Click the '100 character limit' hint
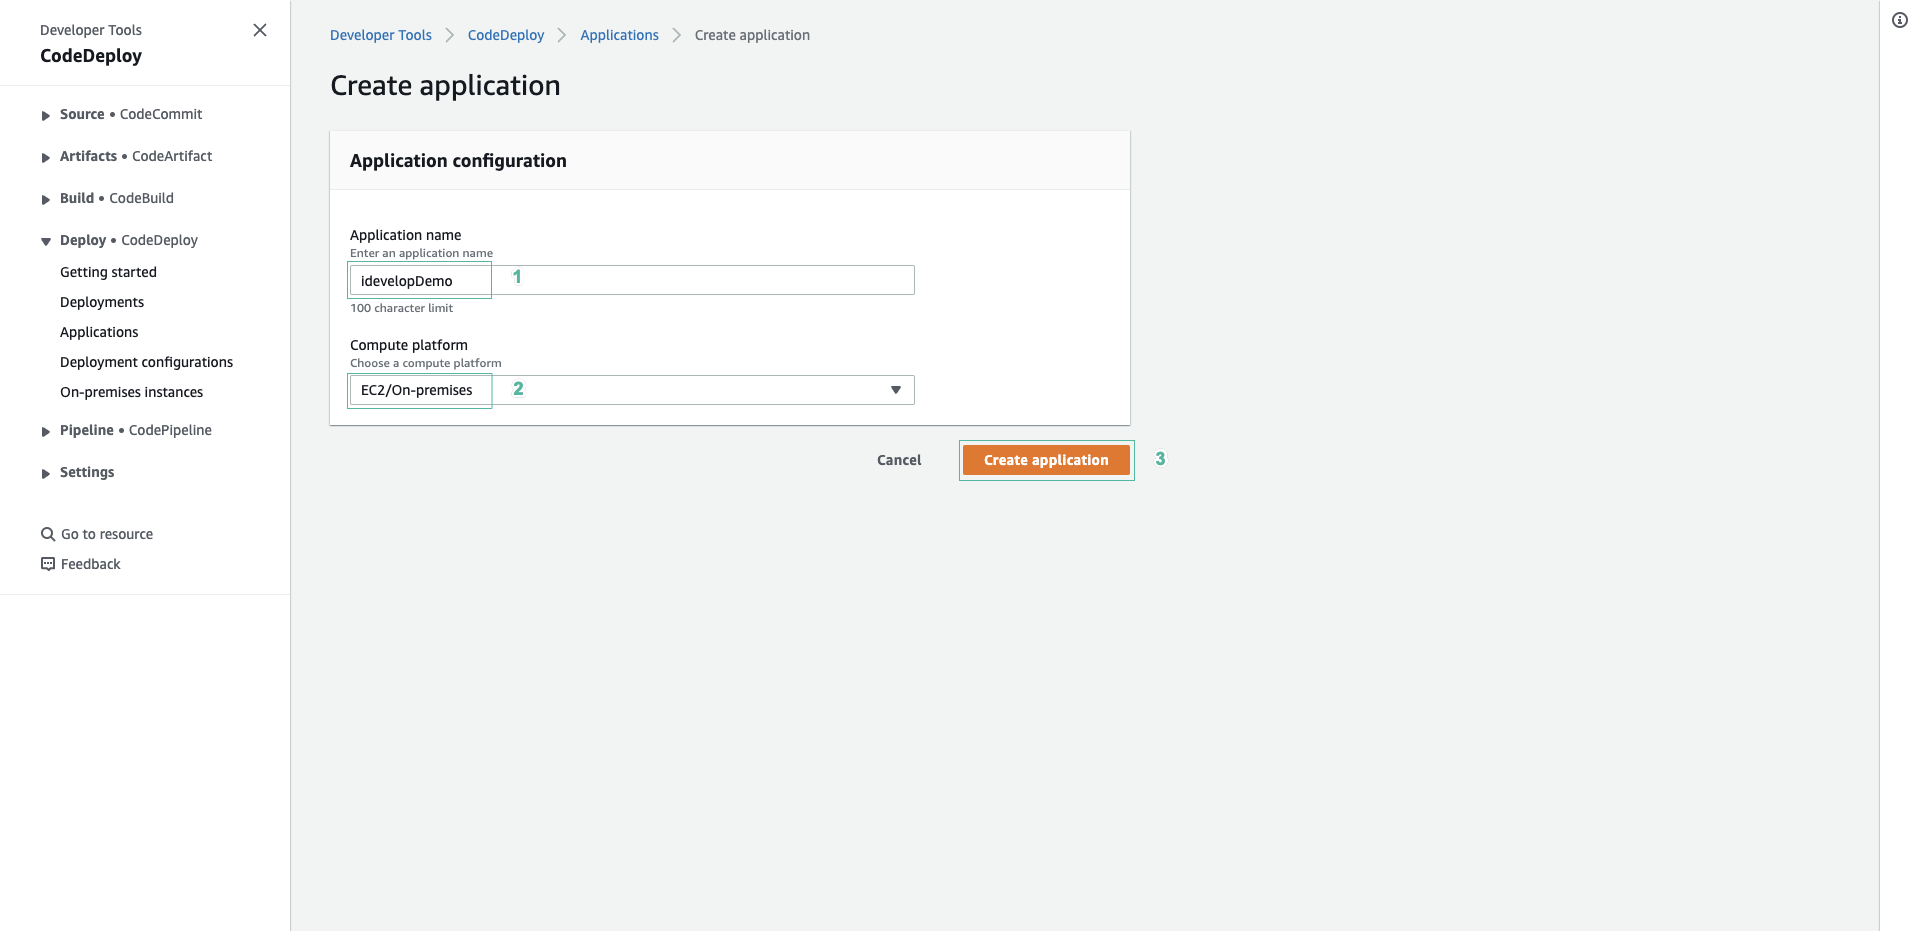 point(401,308)
